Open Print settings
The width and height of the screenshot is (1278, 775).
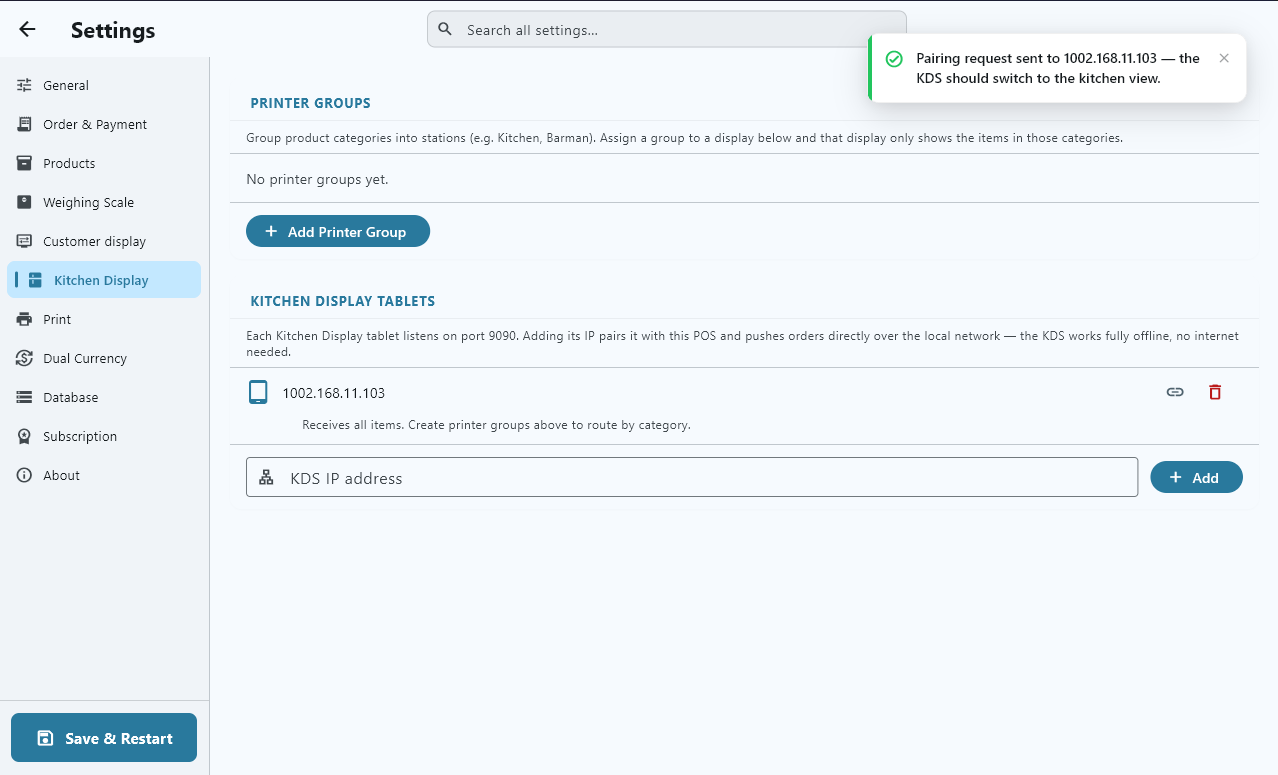104,319
